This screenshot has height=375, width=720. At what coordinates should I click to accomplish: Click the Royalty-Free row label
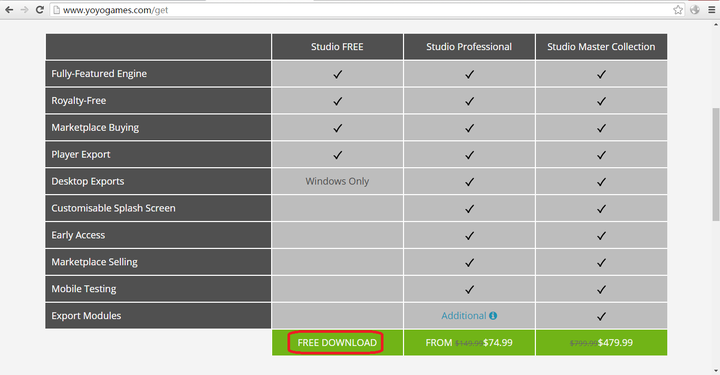[x=79, y=101]
